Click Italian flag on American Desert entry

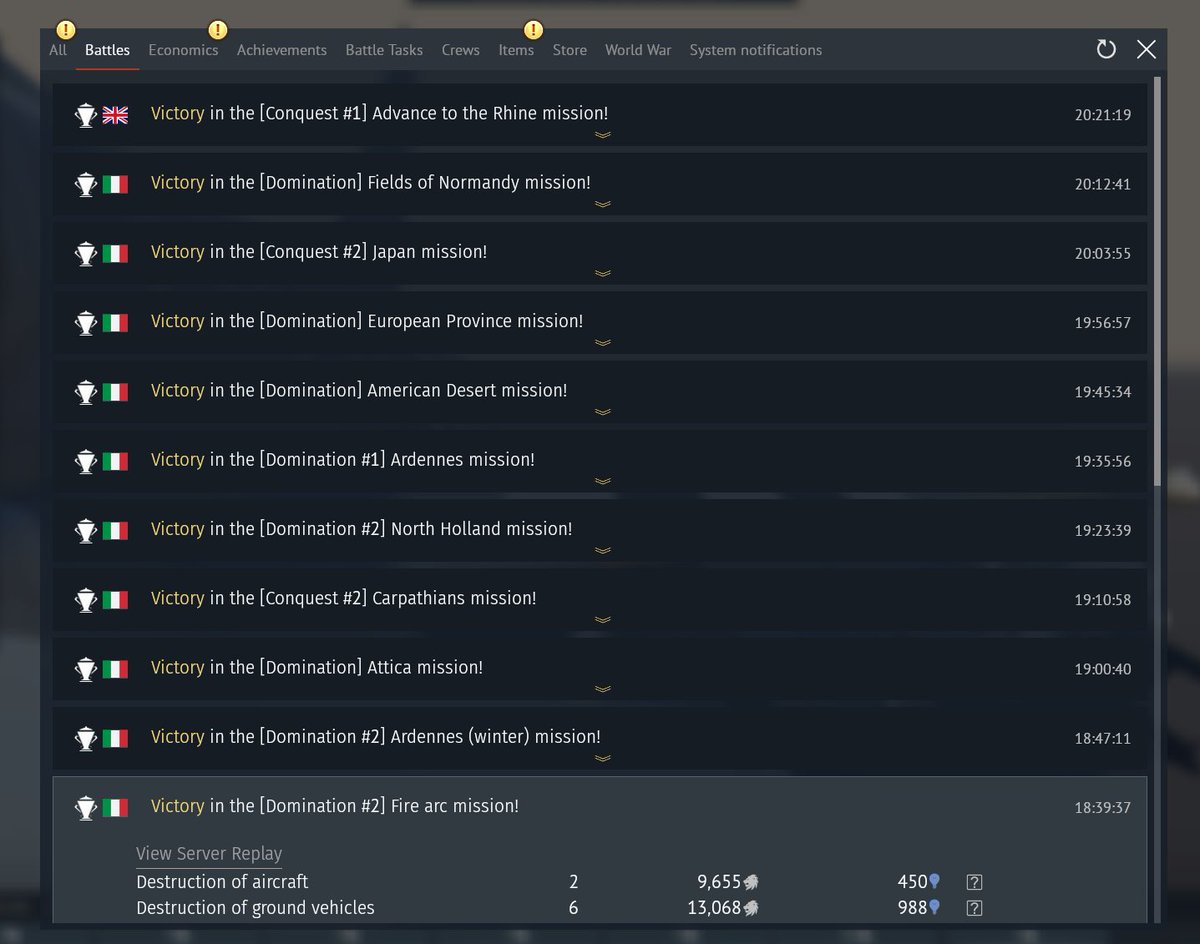click(115, 392)
